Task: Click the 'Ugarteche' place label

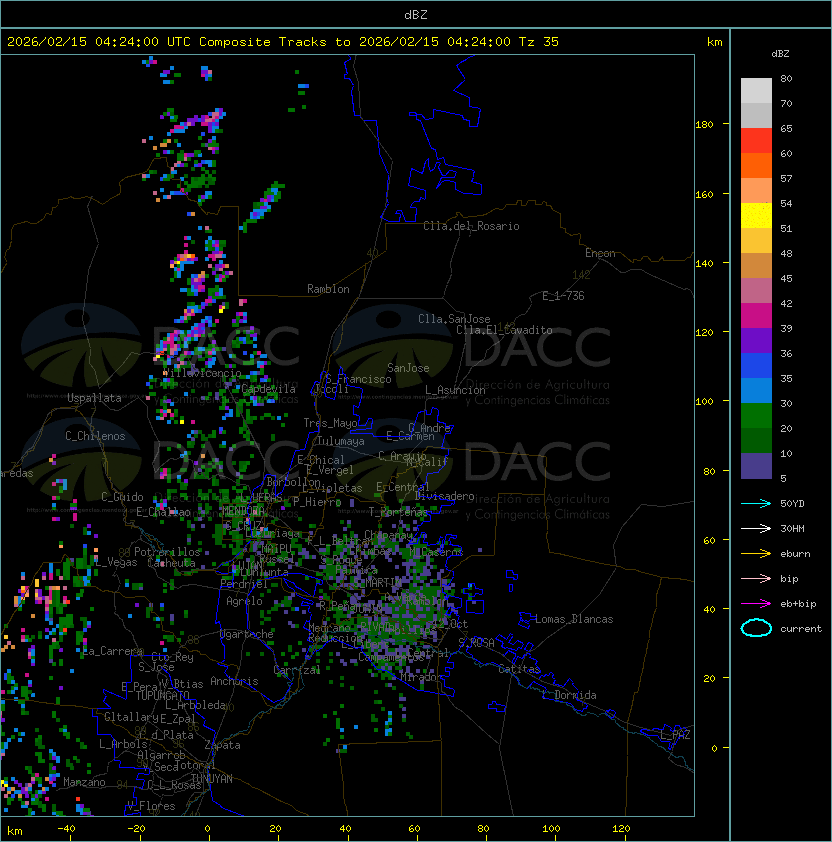Action: pos(247,634)
